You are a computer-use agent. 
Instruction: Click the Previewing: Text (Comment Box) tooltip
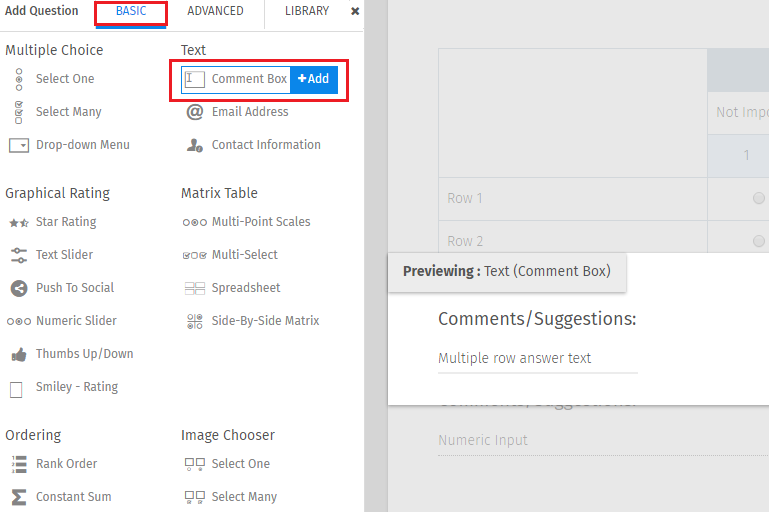(507, 272)
